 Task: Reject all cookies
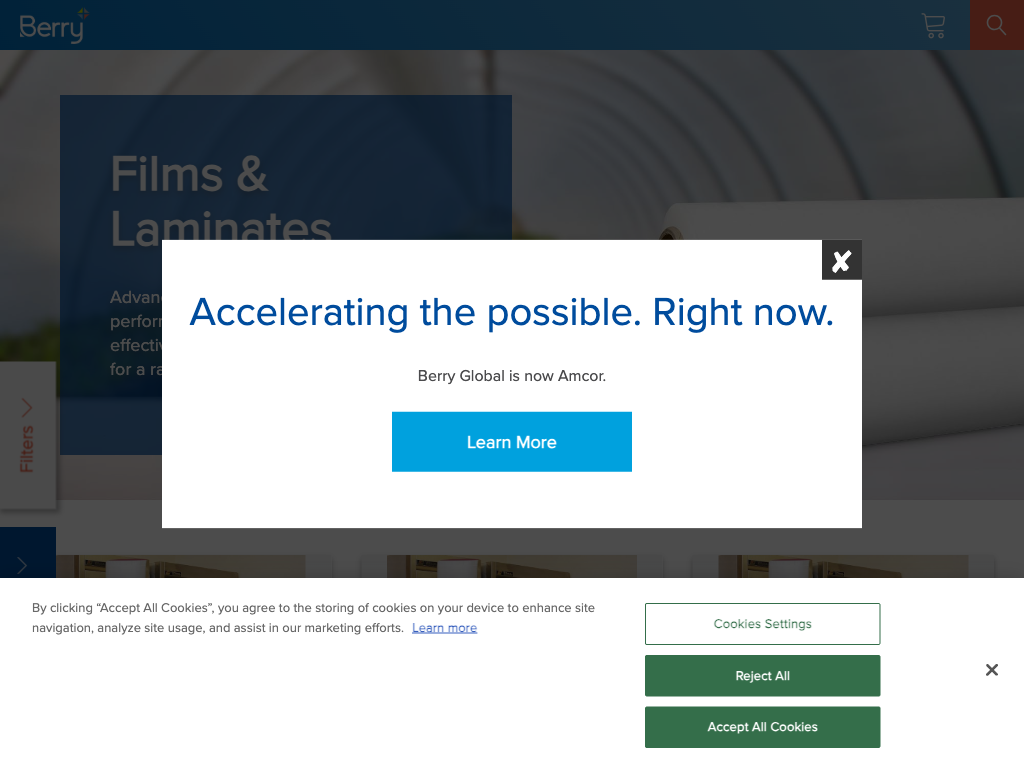[x=762, y=676]
